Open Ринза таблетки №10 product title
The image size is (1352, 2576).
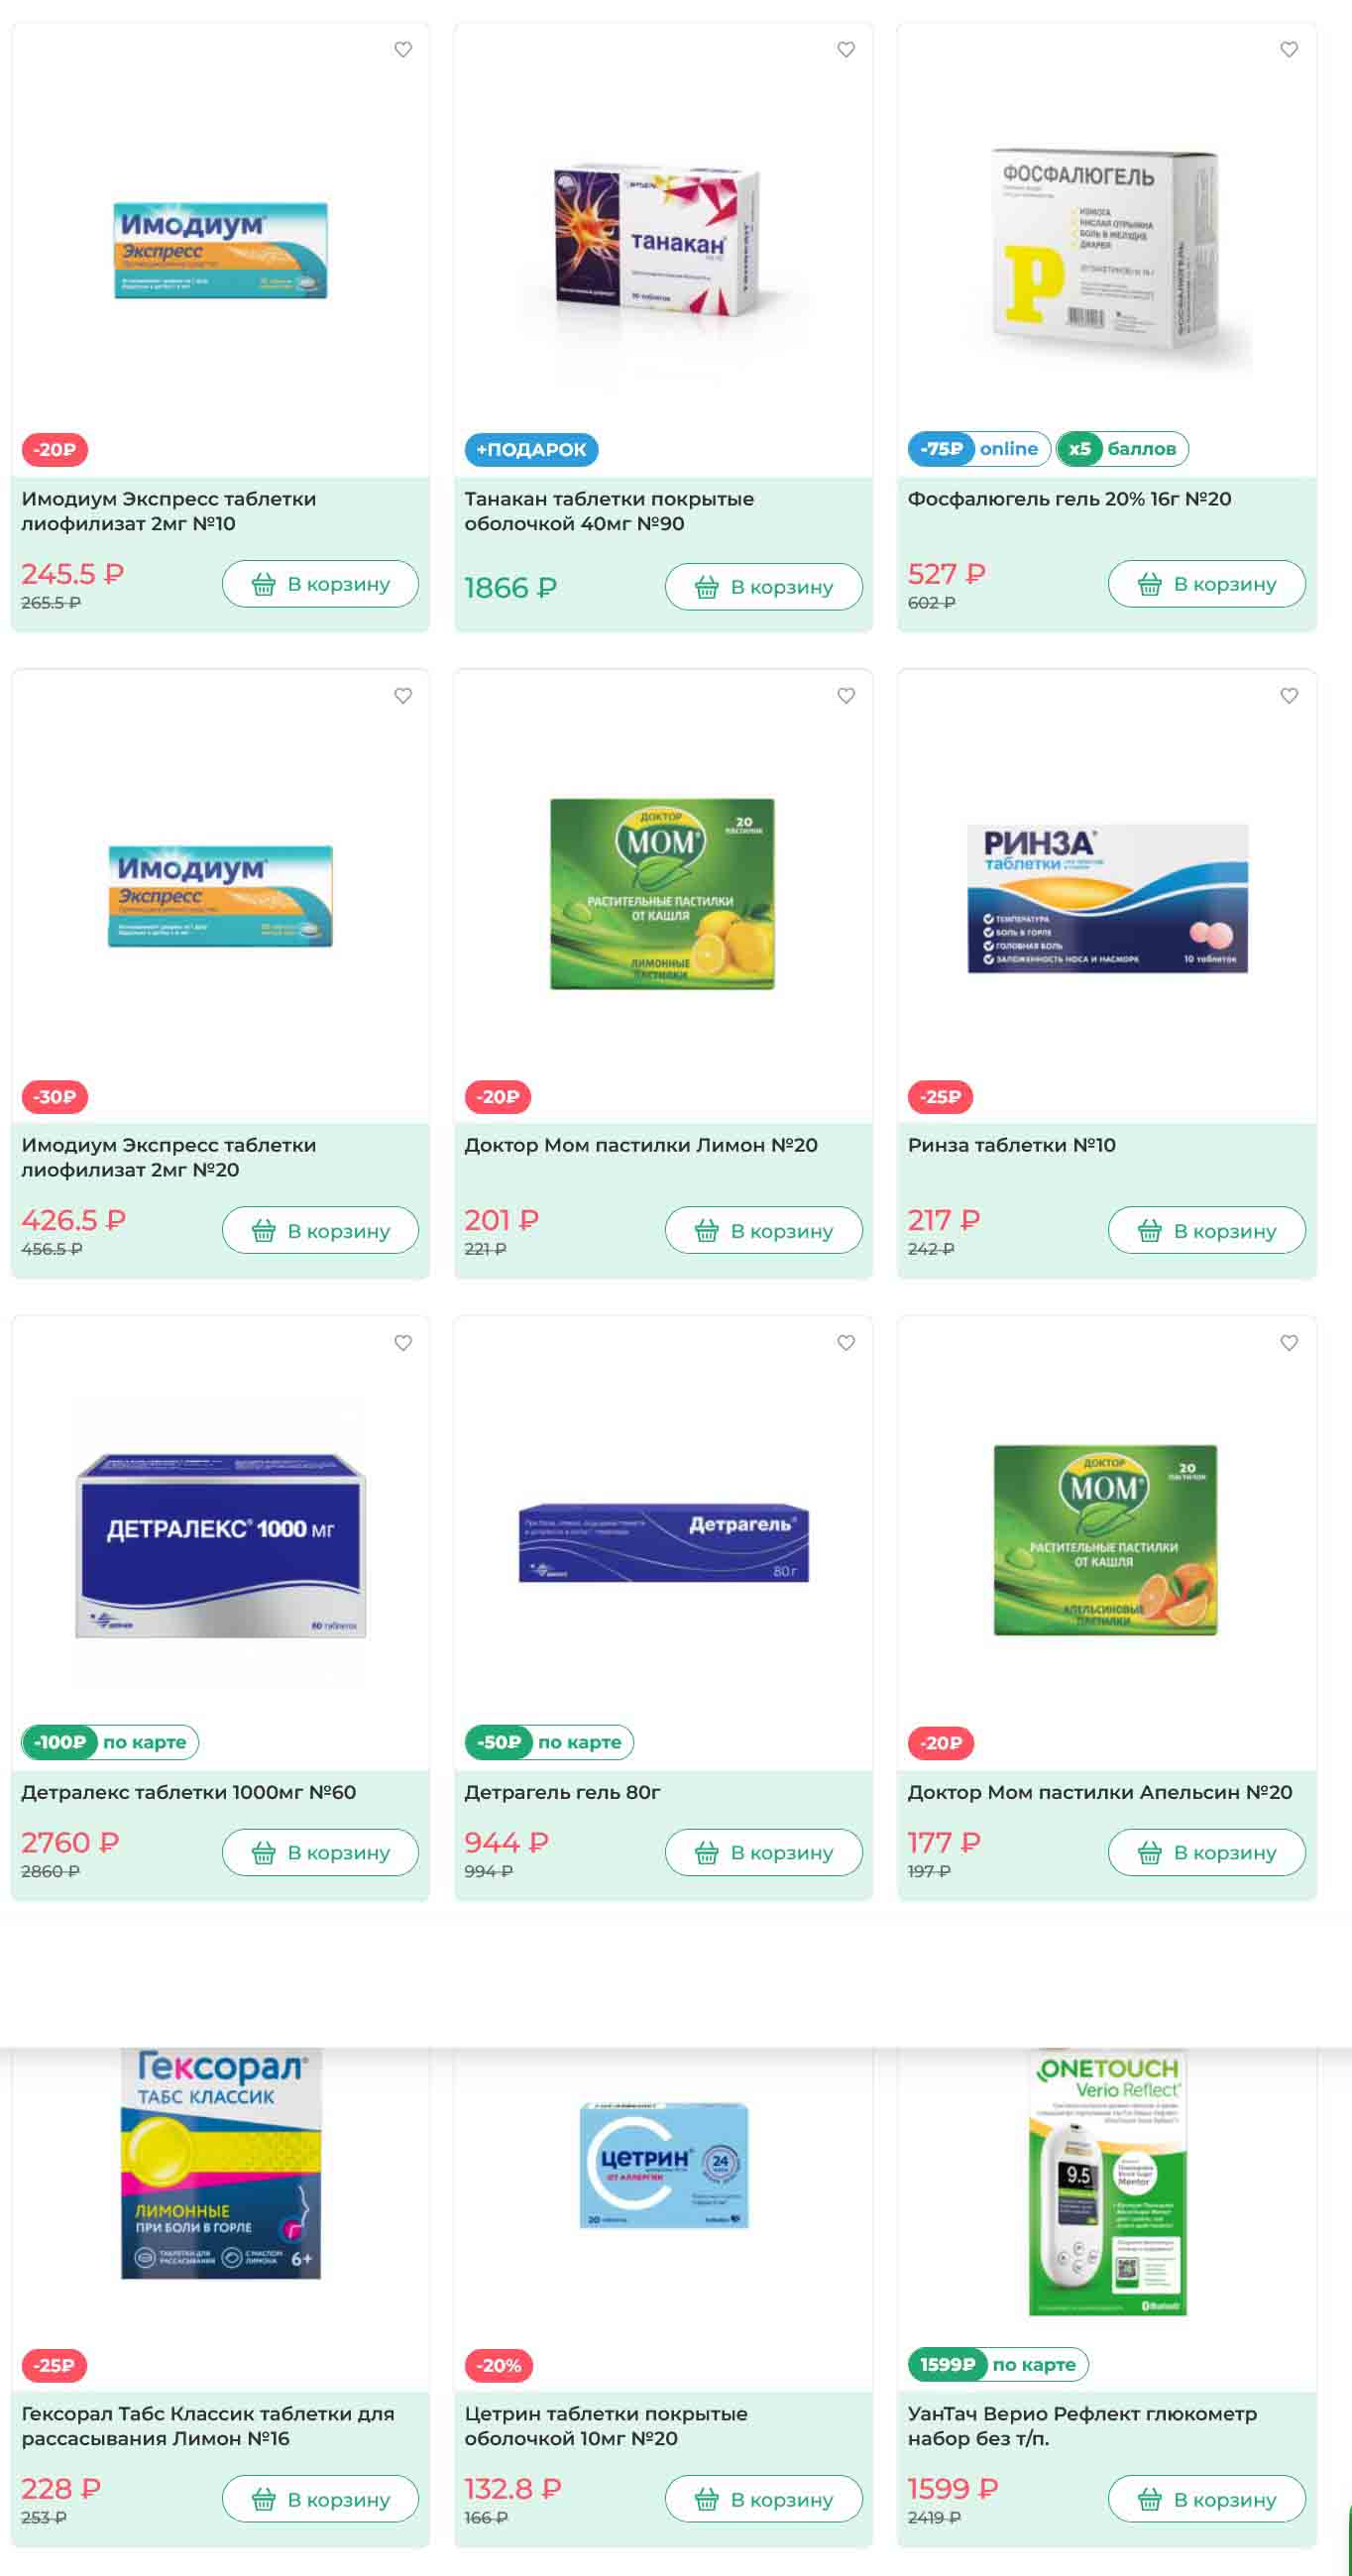(x=1011, y=1145)
